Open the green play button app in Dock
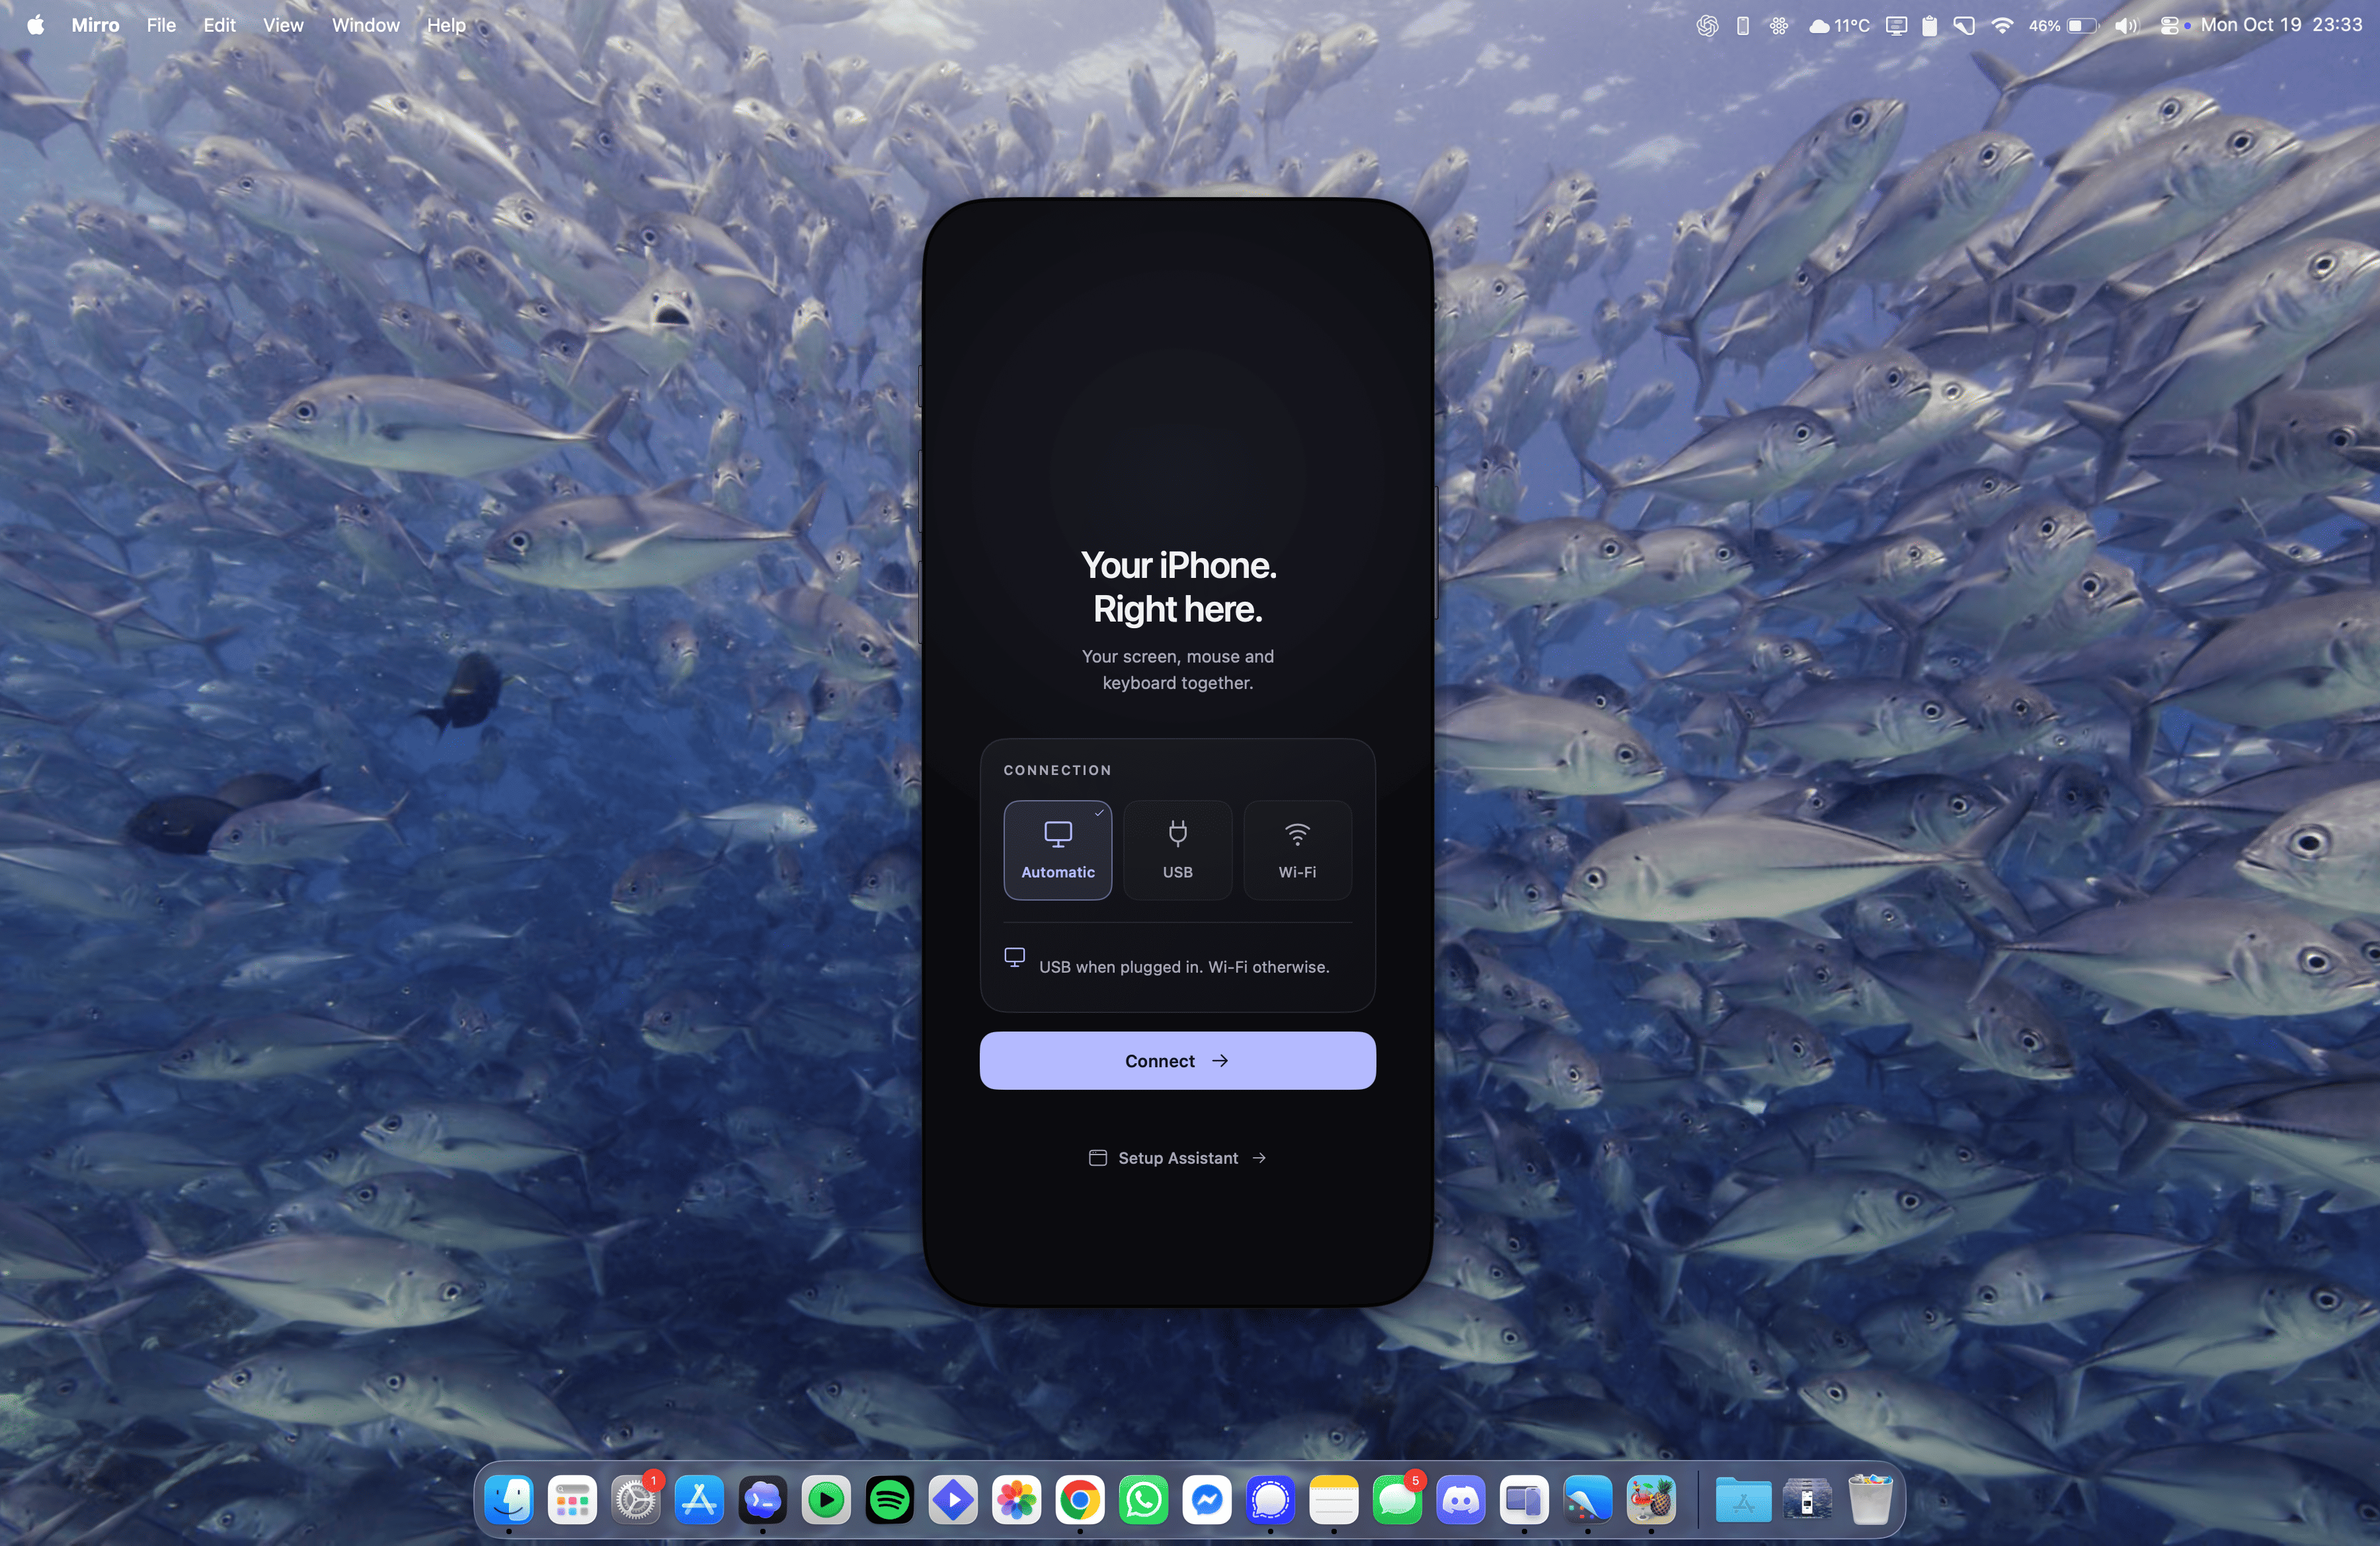Screen dimensions: 2380x1546 [826, 1499]
